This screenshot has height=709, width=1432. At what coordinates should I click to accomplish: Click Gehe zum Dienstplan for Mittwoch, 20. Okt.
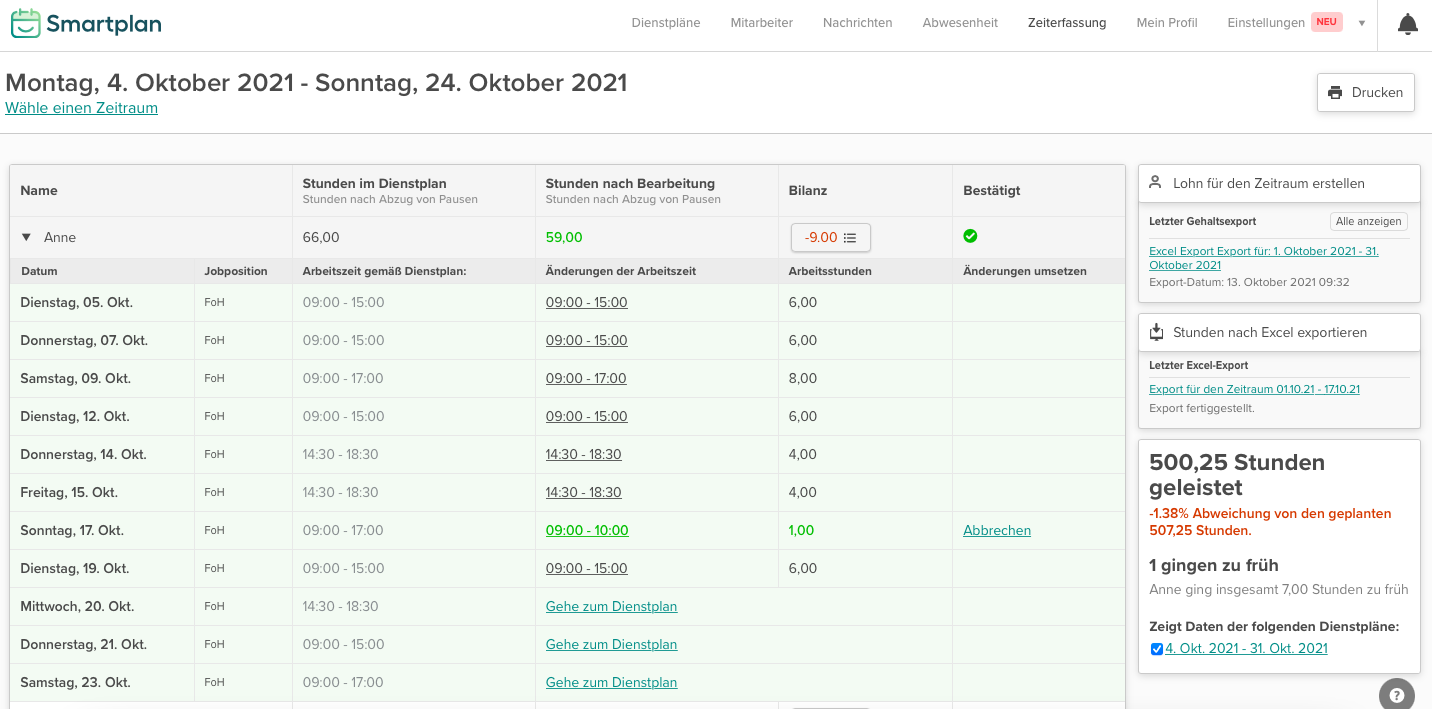pyautogui.click(x=611, y=606)
